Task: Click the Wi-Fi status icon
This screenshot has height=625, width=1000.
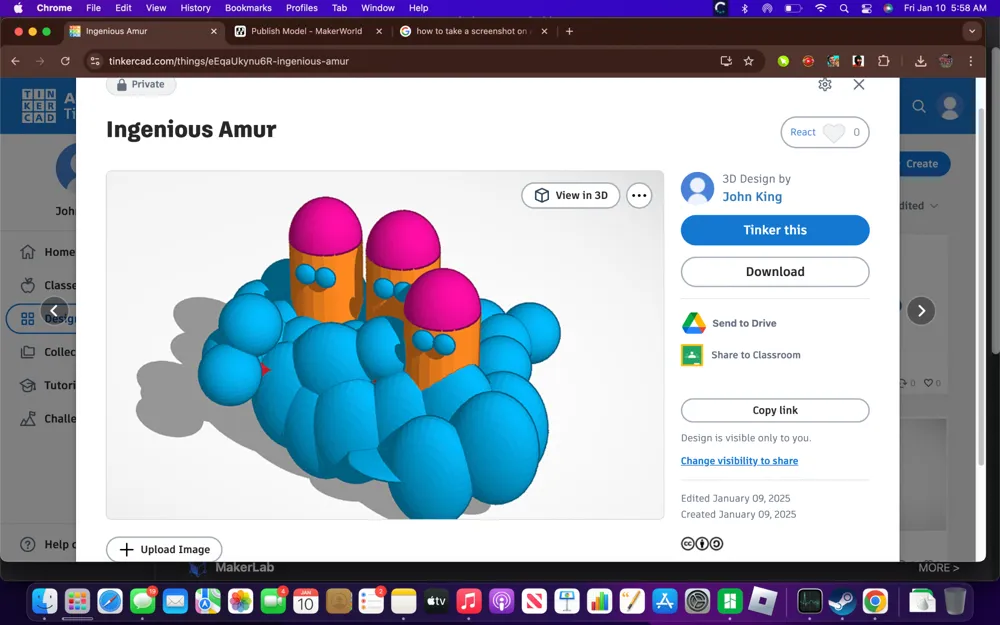Action: (821, 8)
